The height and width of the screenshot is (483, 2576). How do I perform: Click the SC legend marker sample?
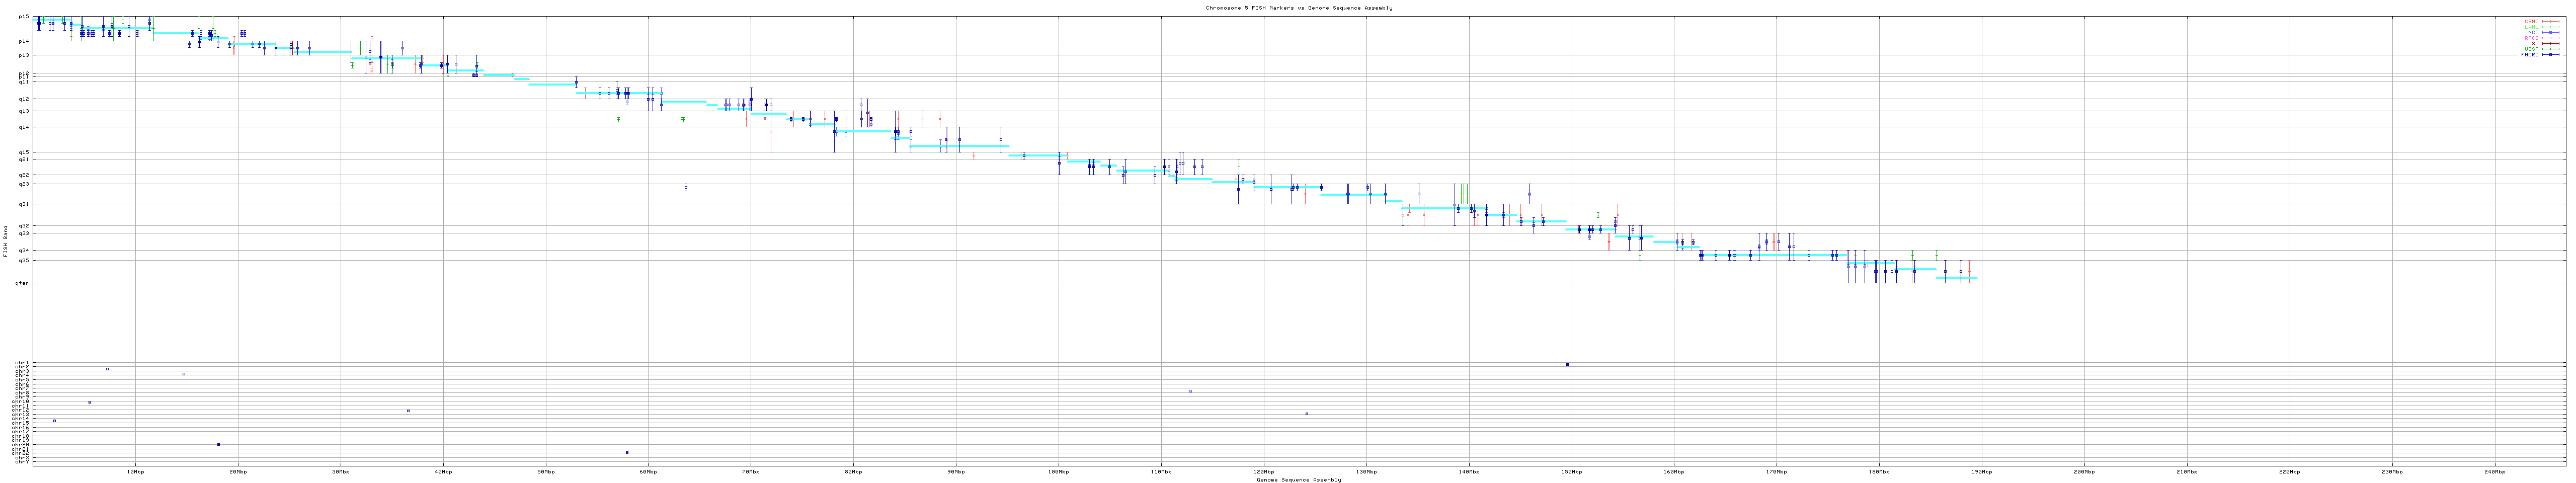point(2552,43)
